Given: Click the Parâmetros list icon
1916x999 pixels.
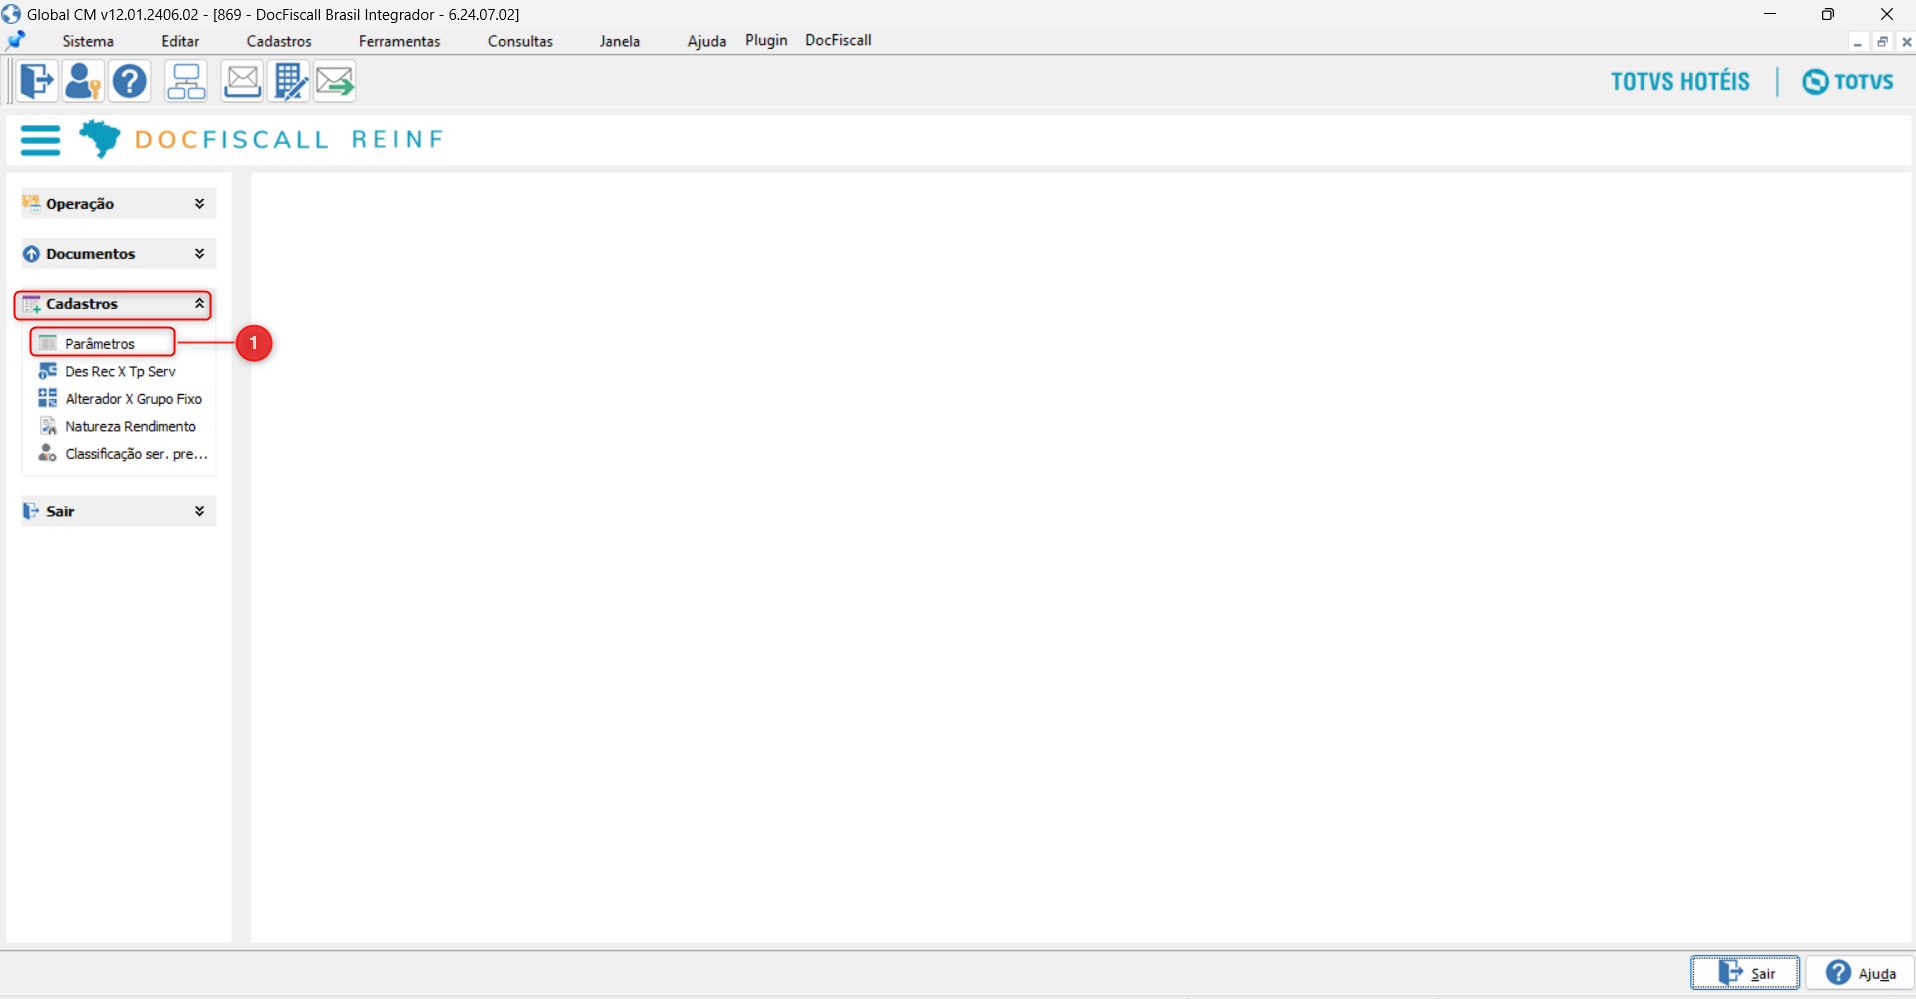Looking at the screenshot, I should point(47,343).
